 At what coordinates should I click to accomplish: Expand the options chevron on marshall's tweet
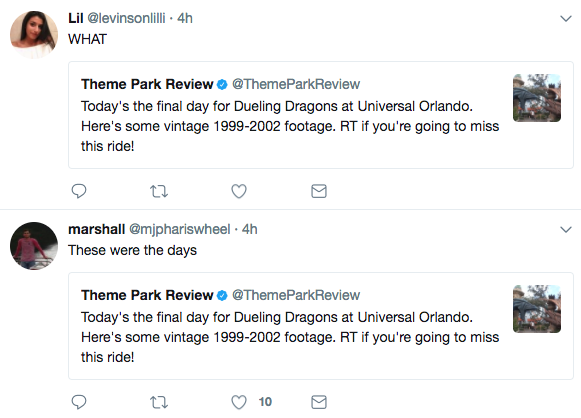pyautogui.click(x=566, y=230)
